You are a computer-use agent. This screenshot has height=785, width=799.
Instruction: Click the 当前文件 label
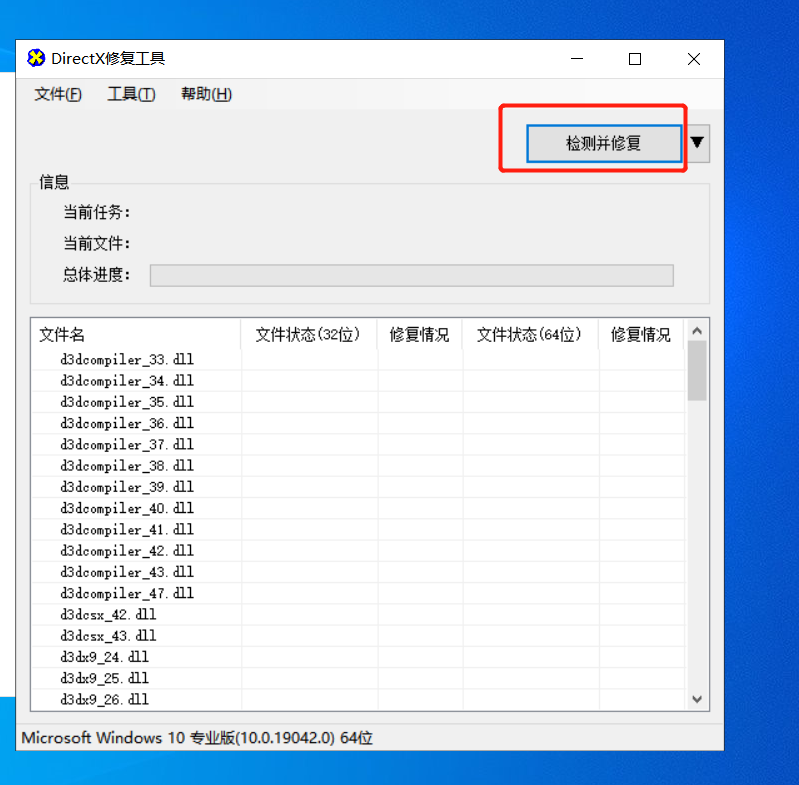96,243
